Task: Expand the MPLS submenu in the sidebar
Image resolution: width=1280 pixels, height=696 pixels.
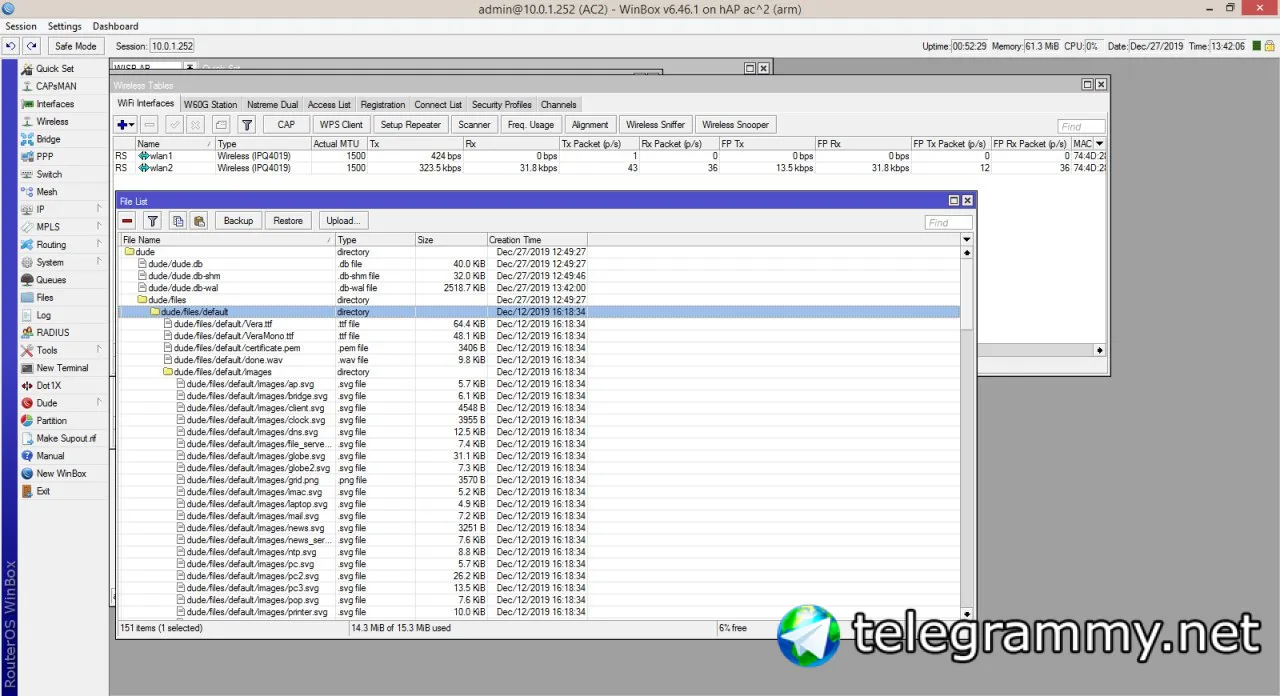Action: (61, 227)
